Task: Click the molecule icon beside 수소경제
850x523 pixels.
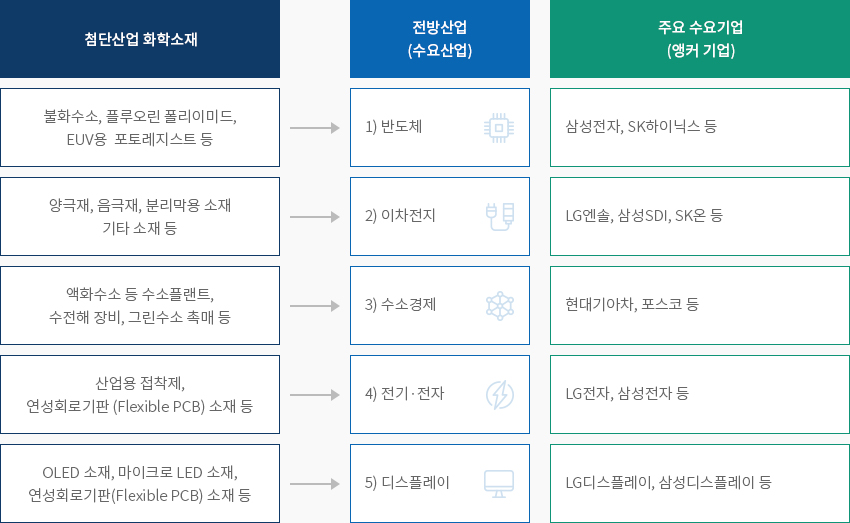Action: (x=500, y=306)
